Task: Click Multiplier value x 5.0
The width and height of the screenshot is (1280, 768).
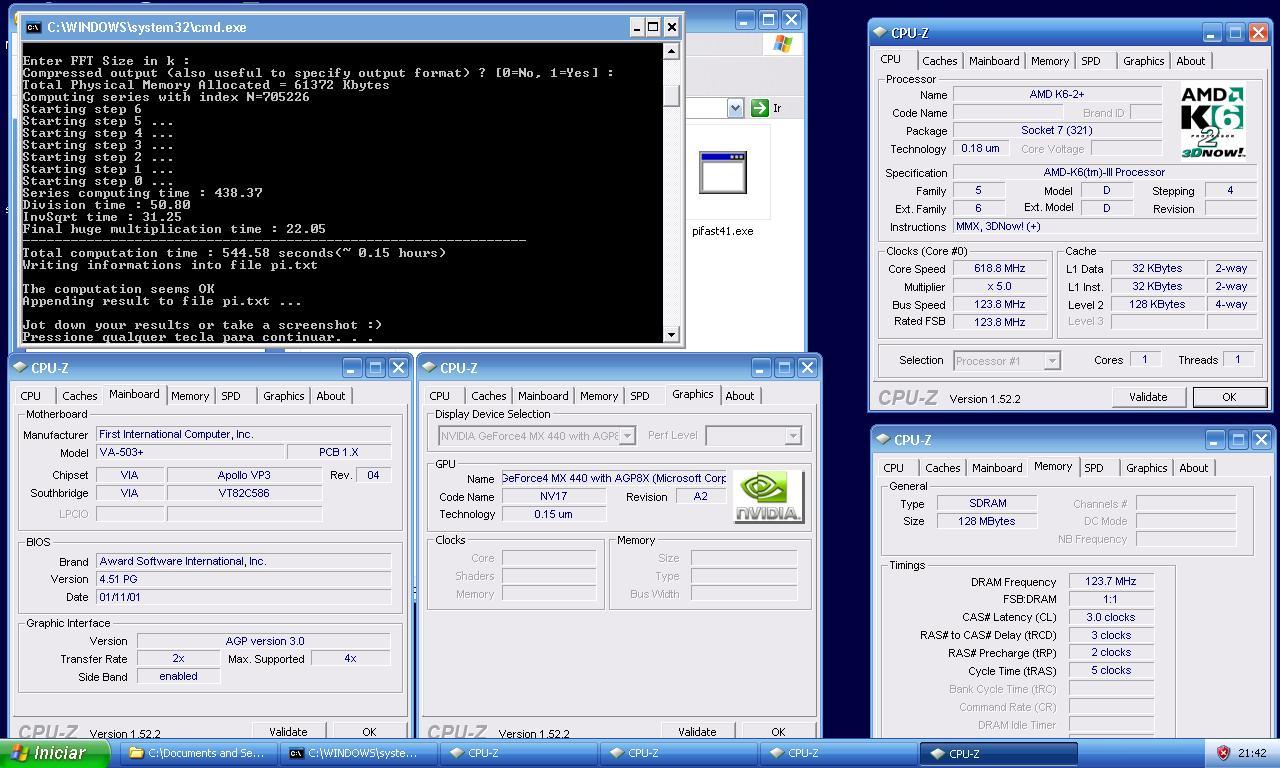Action: point(1000,287)
